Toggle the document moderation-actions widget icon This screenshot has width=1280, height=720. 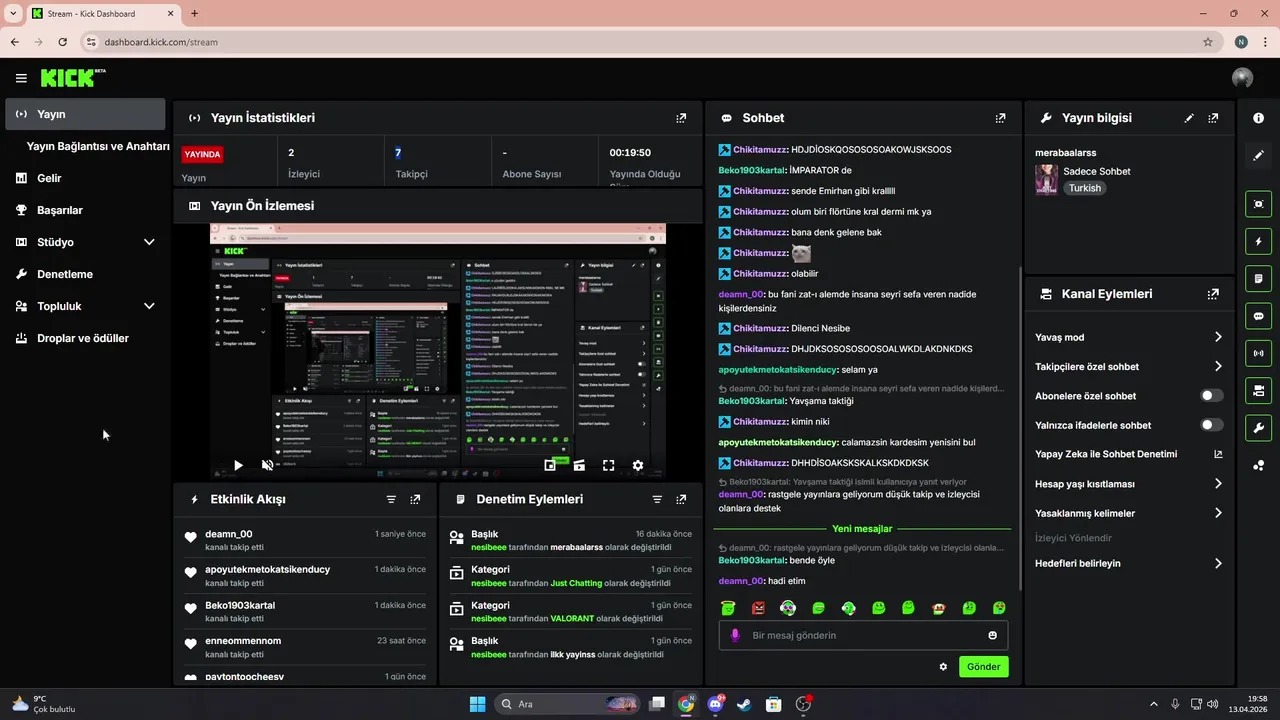point(1258,278)
